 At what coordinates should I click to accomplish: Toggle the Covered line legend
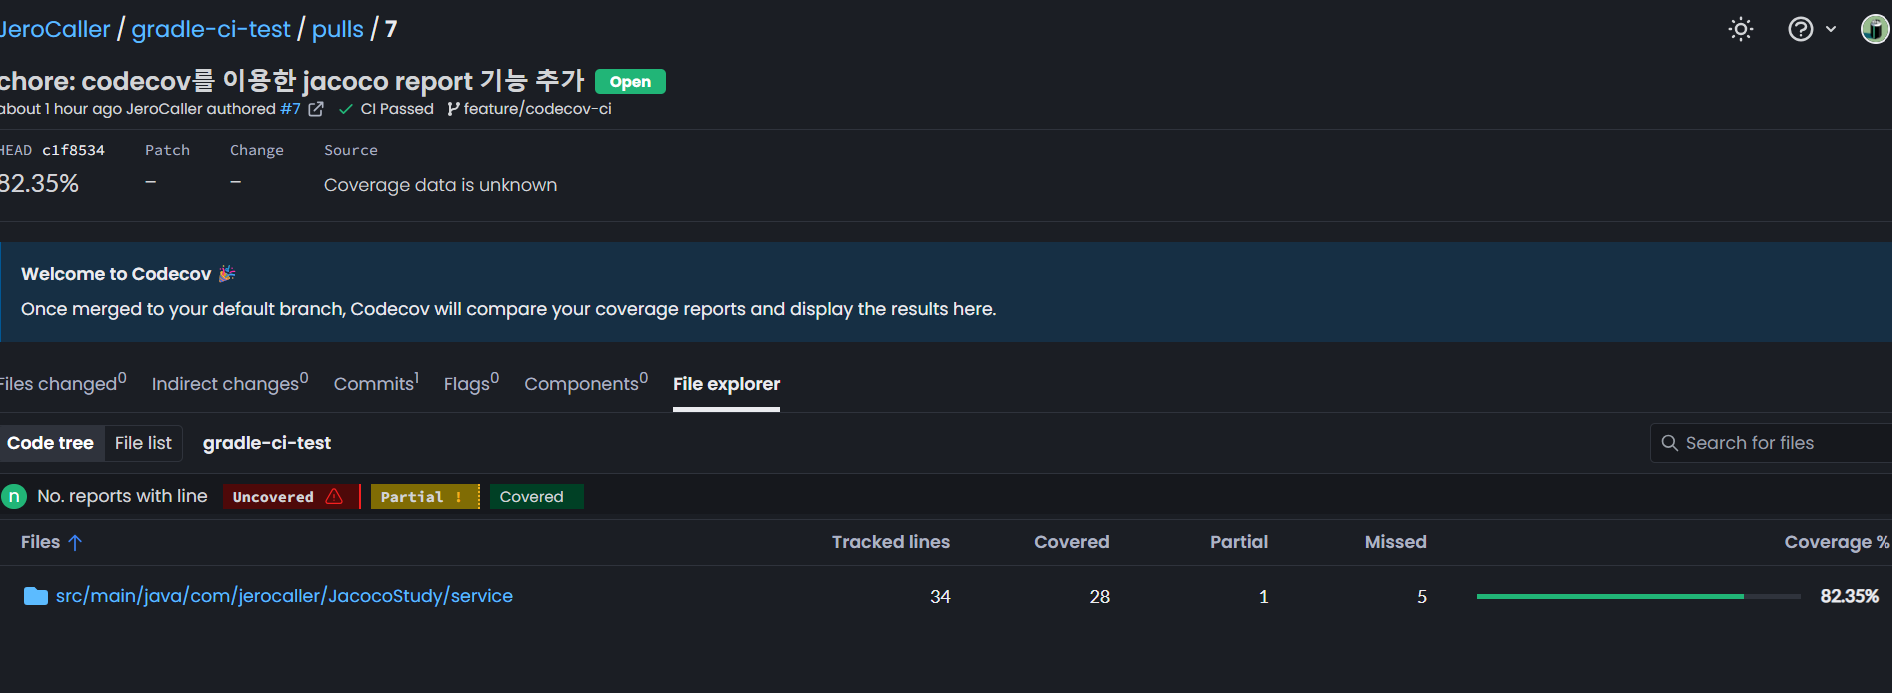pos(534,497)
